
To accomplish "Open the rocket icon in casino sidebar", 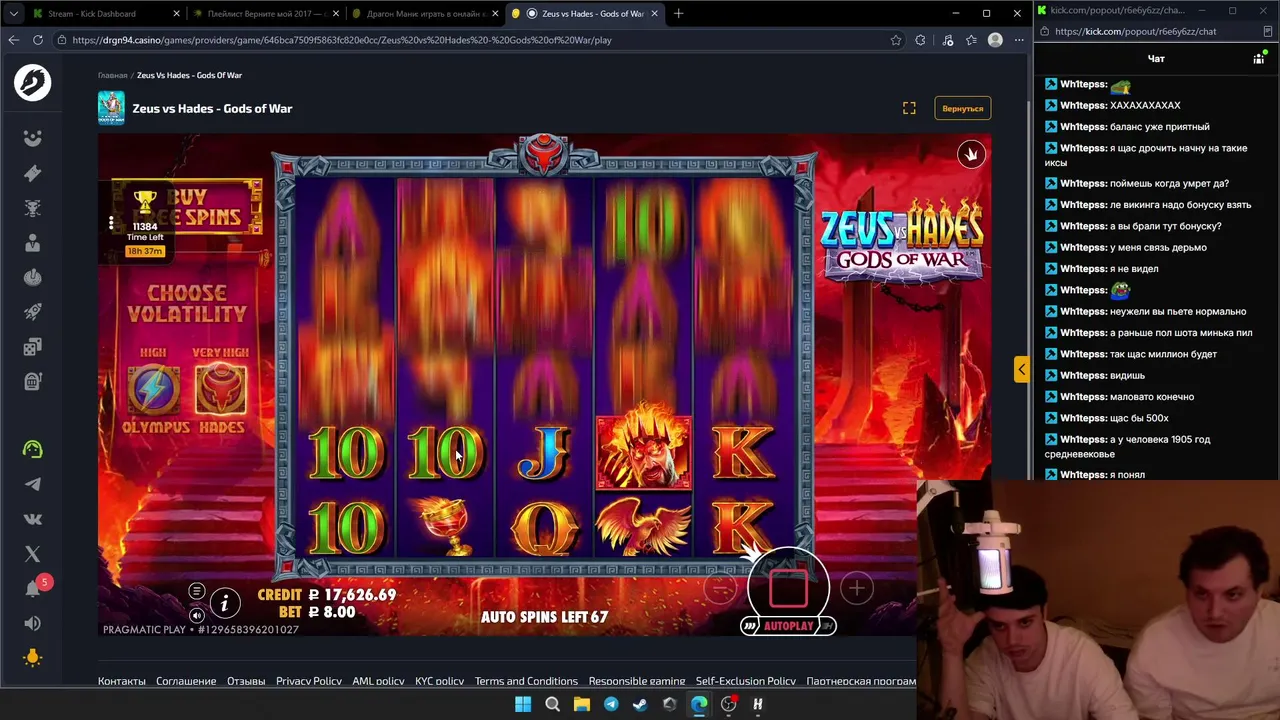I will coord(33,312).
